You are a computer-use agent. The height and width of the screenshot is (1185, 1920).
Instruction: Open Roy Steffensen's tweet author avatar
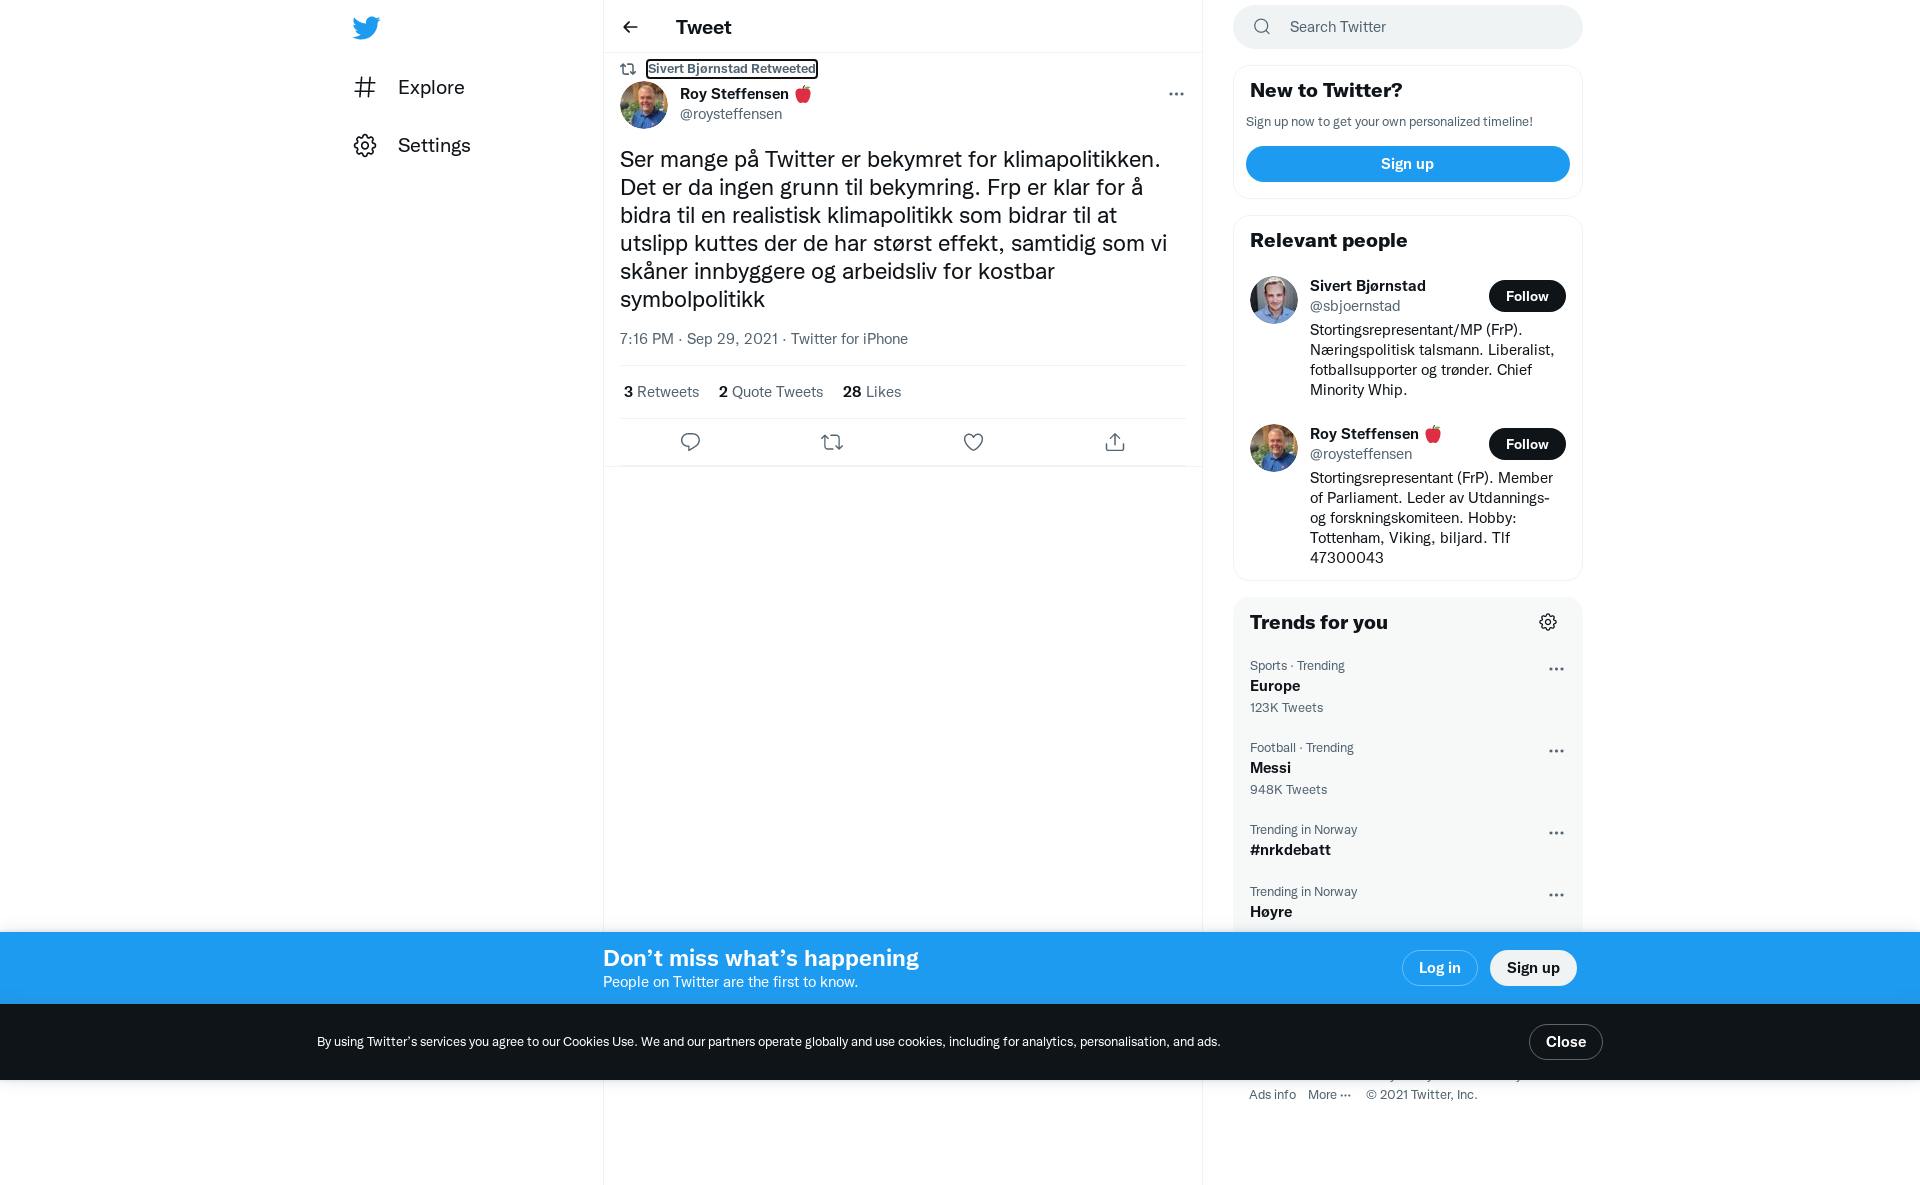click(x=644, y=105)
